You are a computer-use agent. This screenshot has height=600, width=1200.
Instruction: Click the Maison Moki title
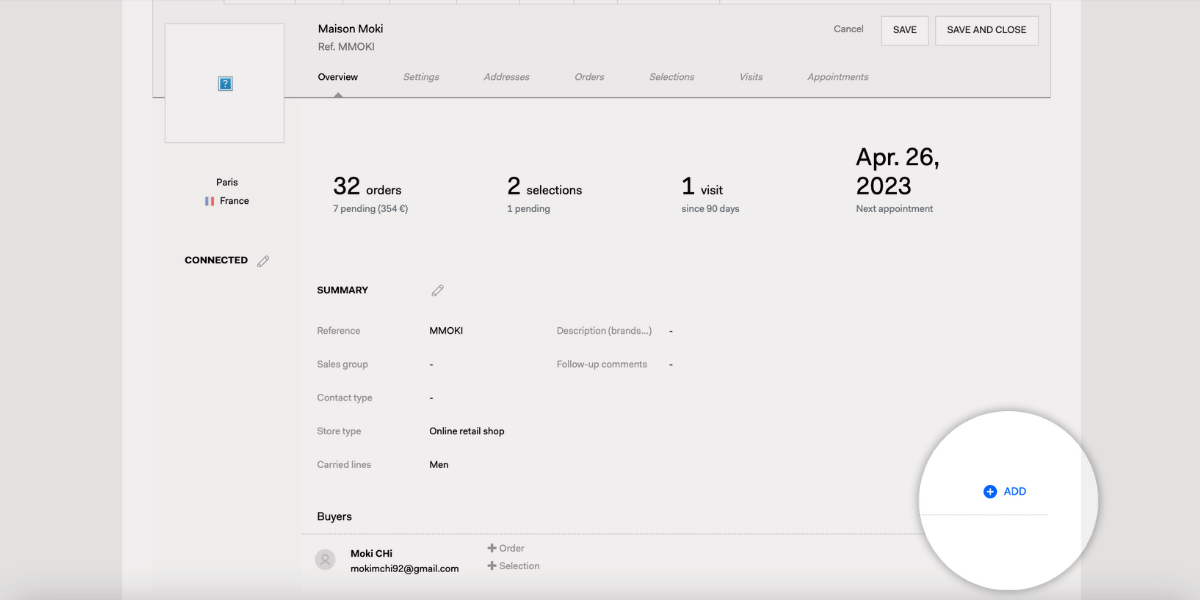(x=350, y=29)
